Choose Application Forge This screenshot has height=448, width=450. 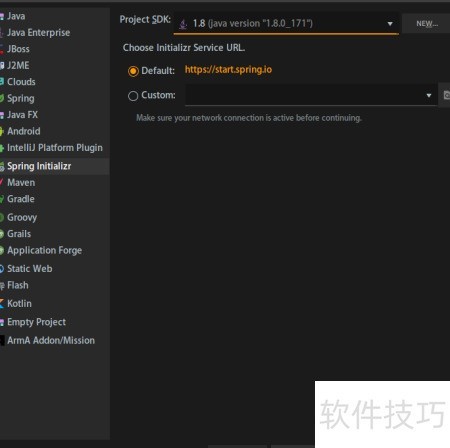coord(44,250)
